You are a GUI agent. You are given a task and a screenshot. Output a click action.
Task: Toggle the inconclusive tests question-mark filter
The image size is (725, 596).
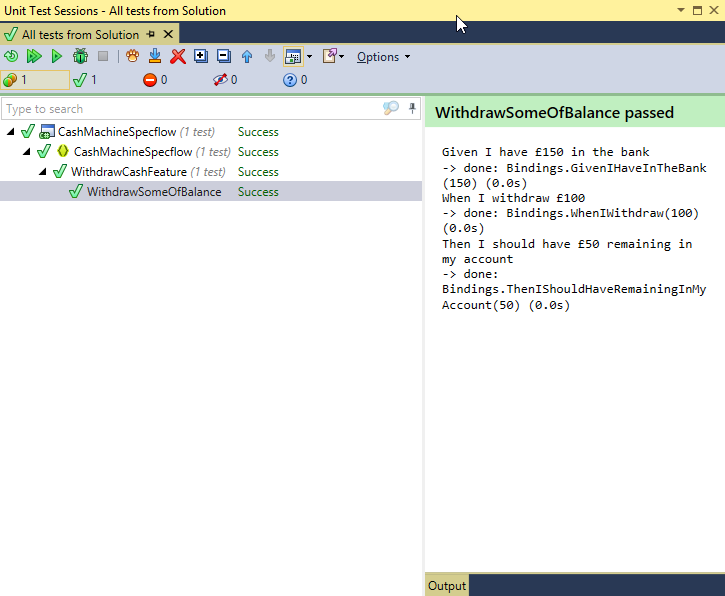(295, 80)
